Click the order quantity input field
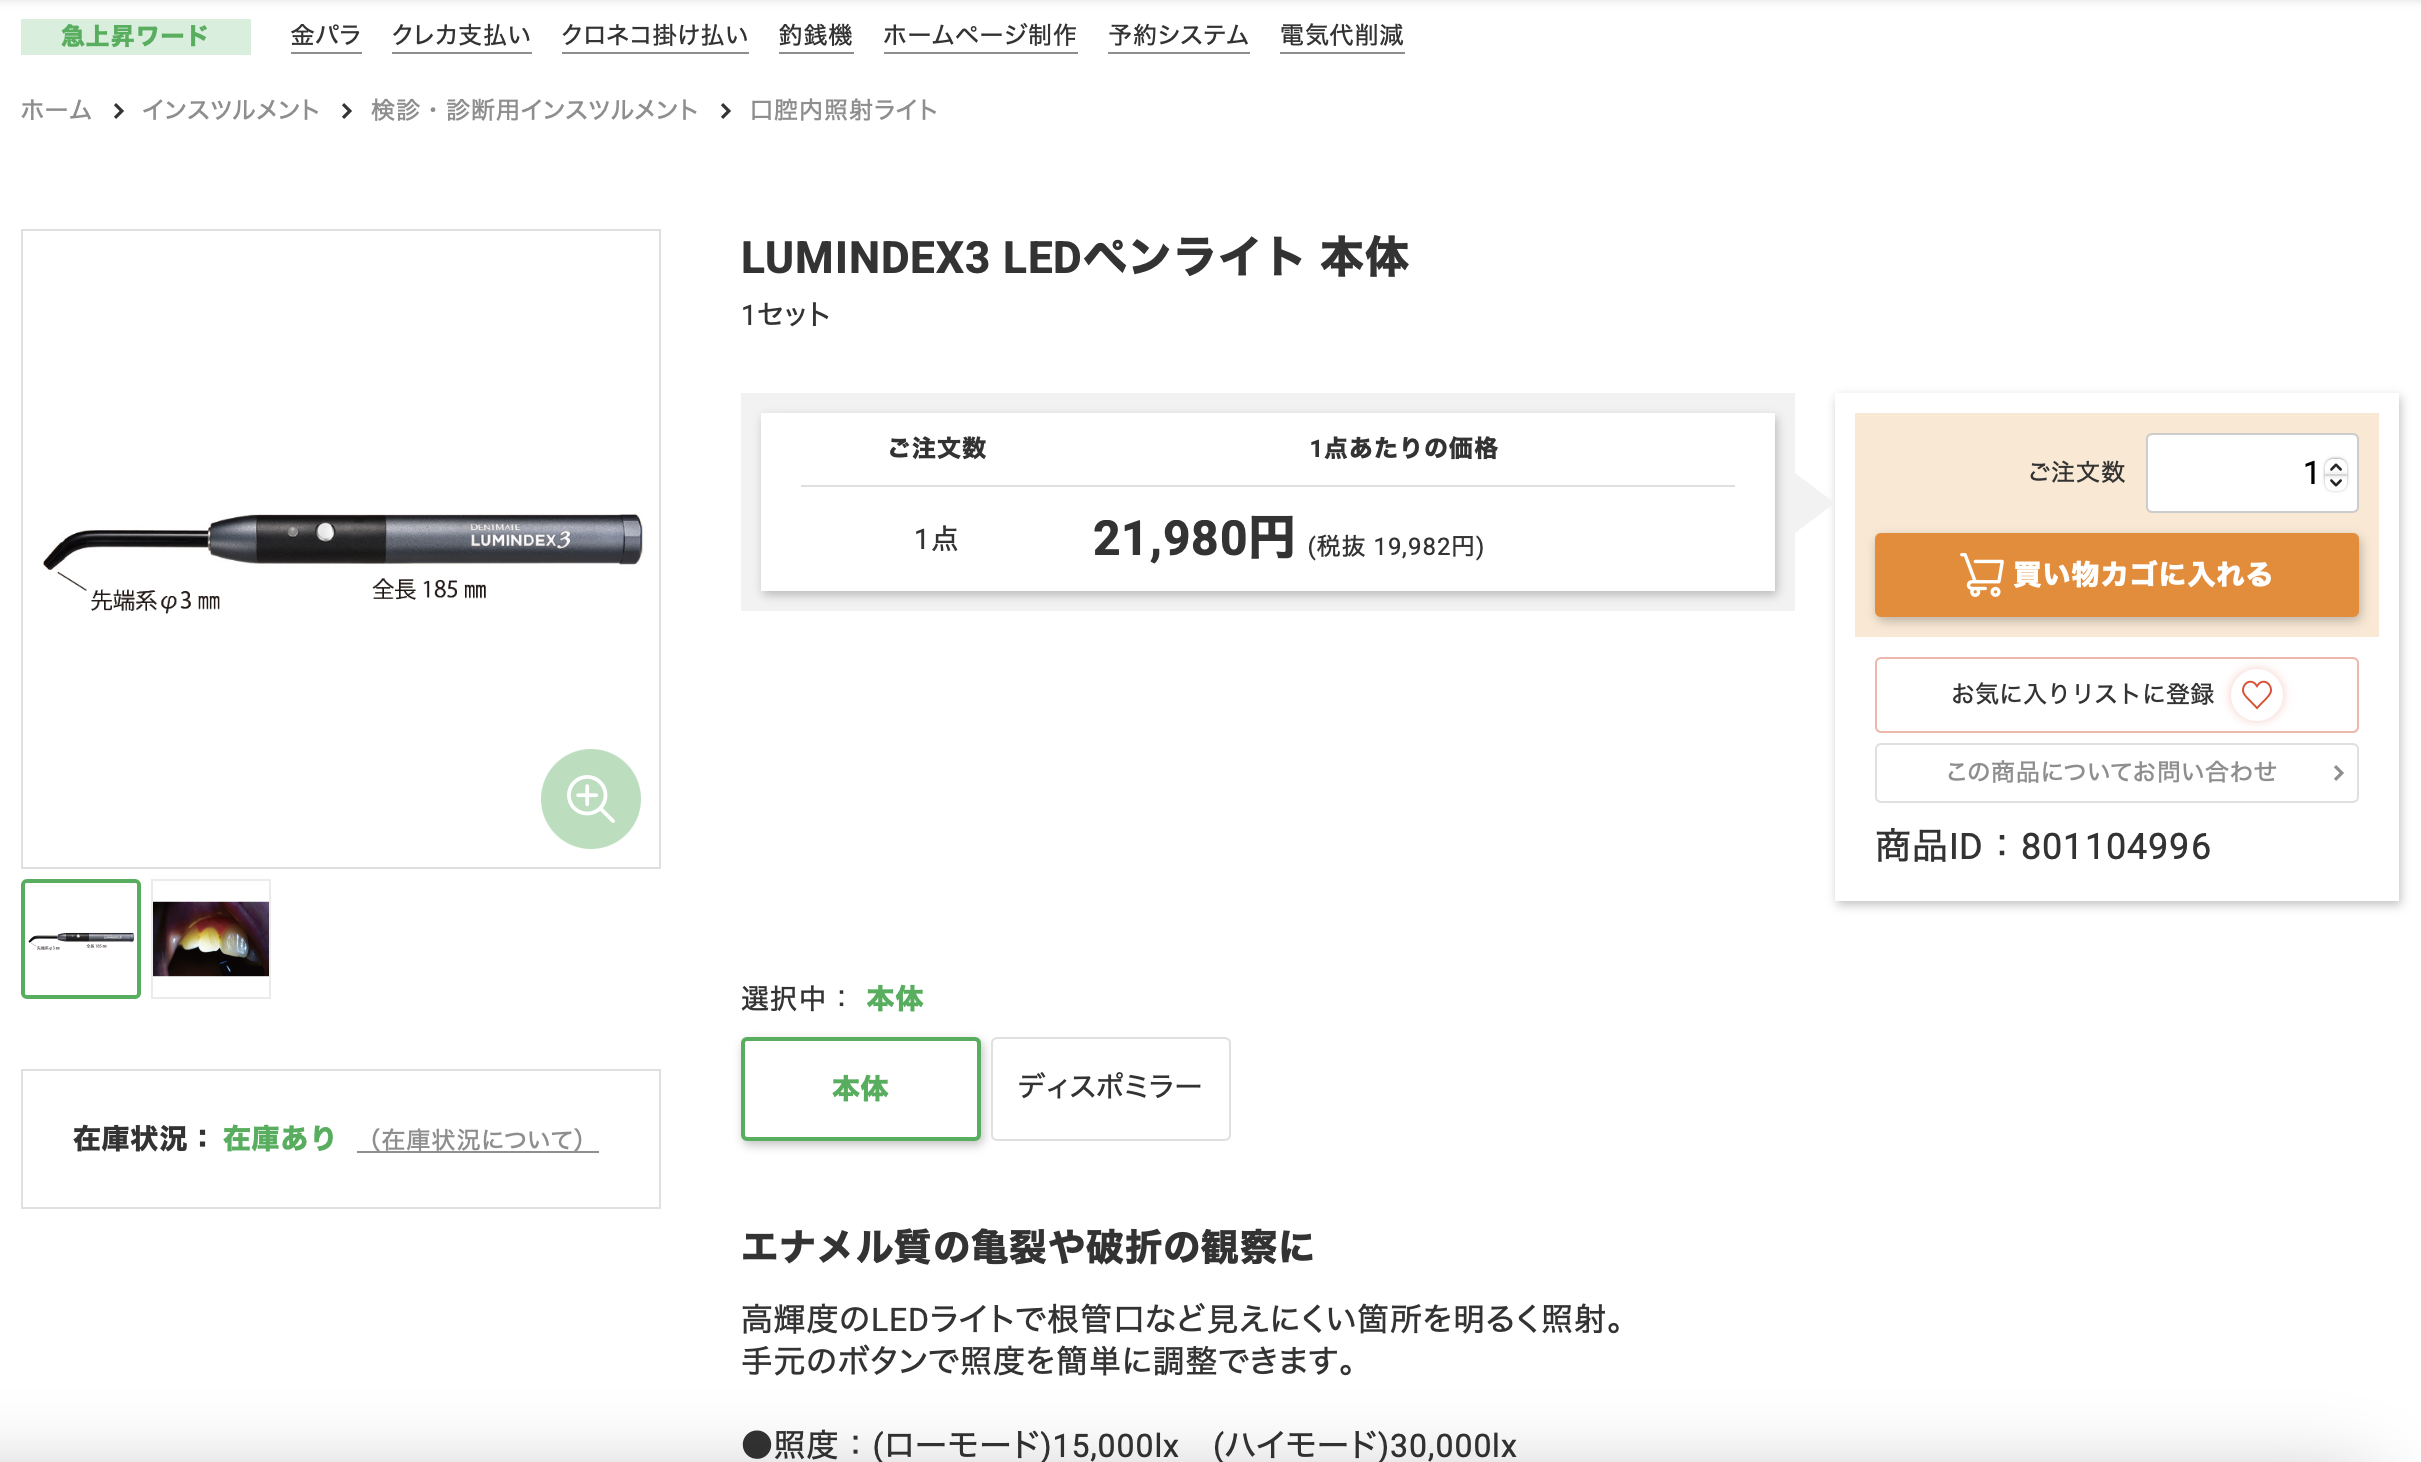 [2252, 472]
